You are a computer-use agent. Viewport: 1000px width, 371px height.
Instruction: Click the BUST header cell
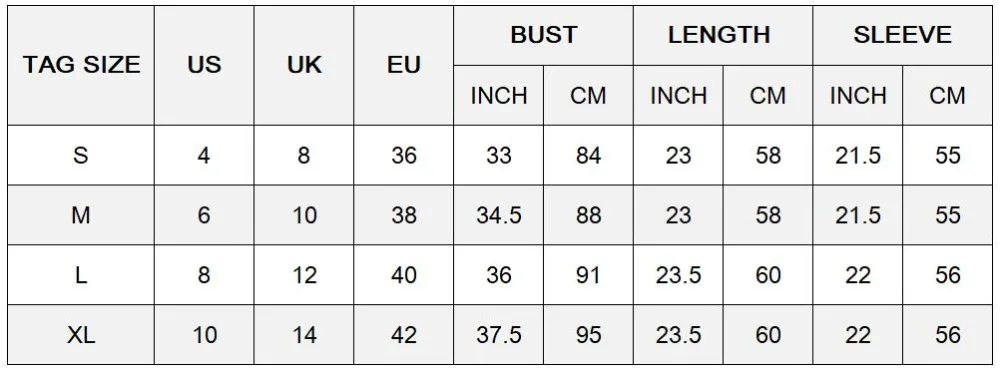click(x=543, y=35)
